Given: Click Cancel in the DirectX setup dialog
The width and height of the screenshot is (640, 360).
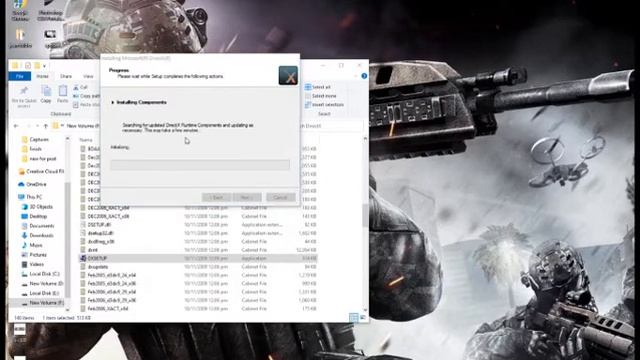Looking at the screenshot, I should (x=280, y=198).
